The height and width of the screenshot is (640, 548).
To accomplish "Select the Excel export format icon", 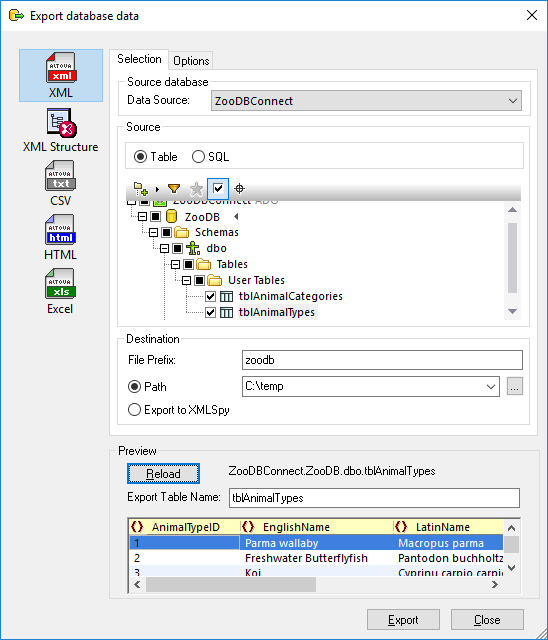I will pyautogui.click(x=61, y=292).
